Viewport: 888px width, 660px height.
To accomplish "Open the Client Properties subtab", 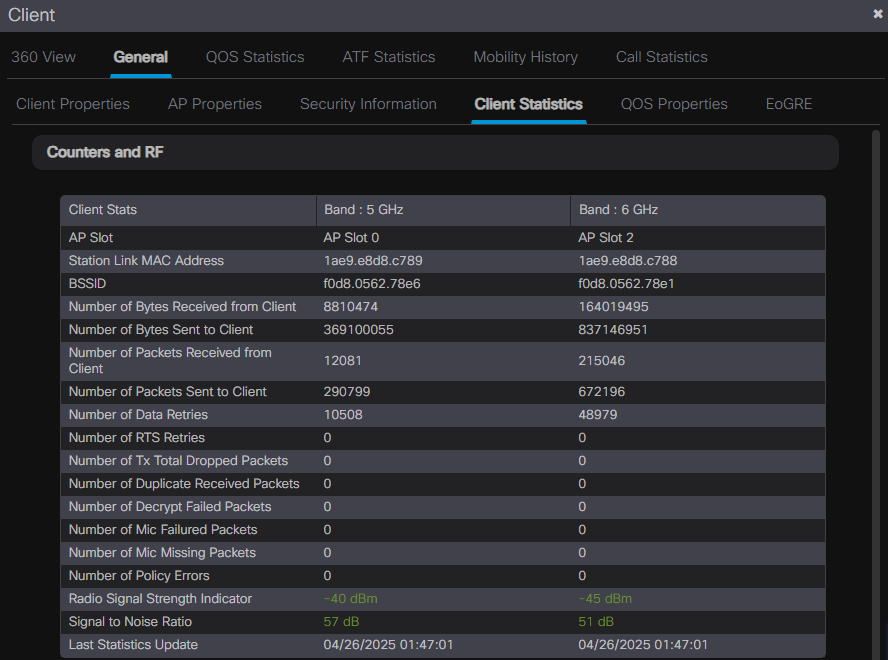I will click(x=72, y=104).
